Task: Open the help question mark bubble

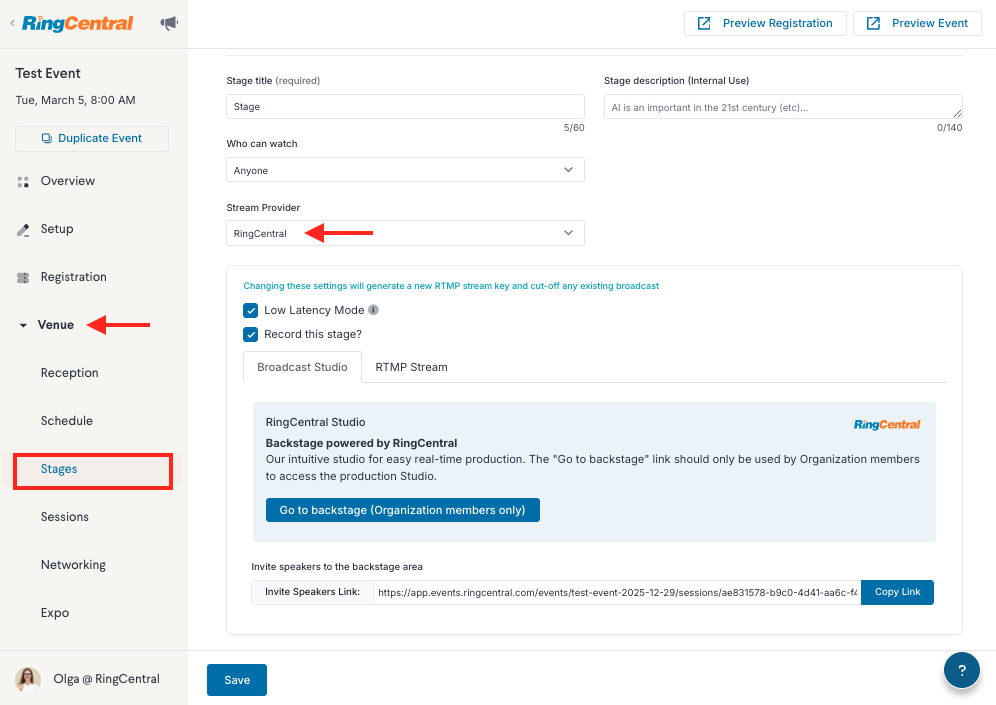Action: click(x=962, y=670)
